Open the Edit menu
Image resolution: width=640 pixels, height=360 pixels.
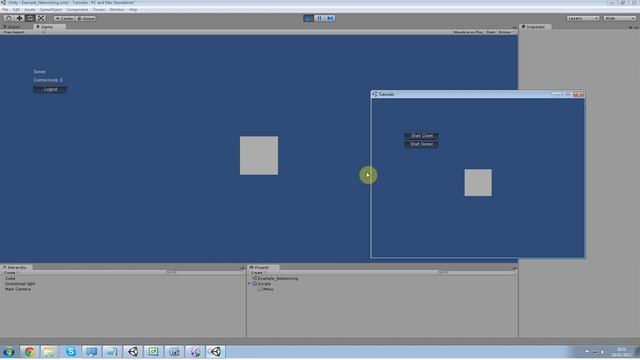click(16, 9)
